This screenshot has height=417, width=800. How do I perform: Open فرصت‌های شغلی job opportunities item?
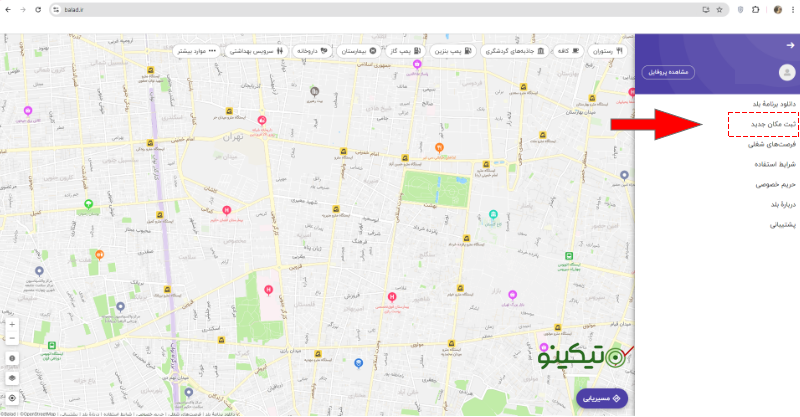pos(772,144)
